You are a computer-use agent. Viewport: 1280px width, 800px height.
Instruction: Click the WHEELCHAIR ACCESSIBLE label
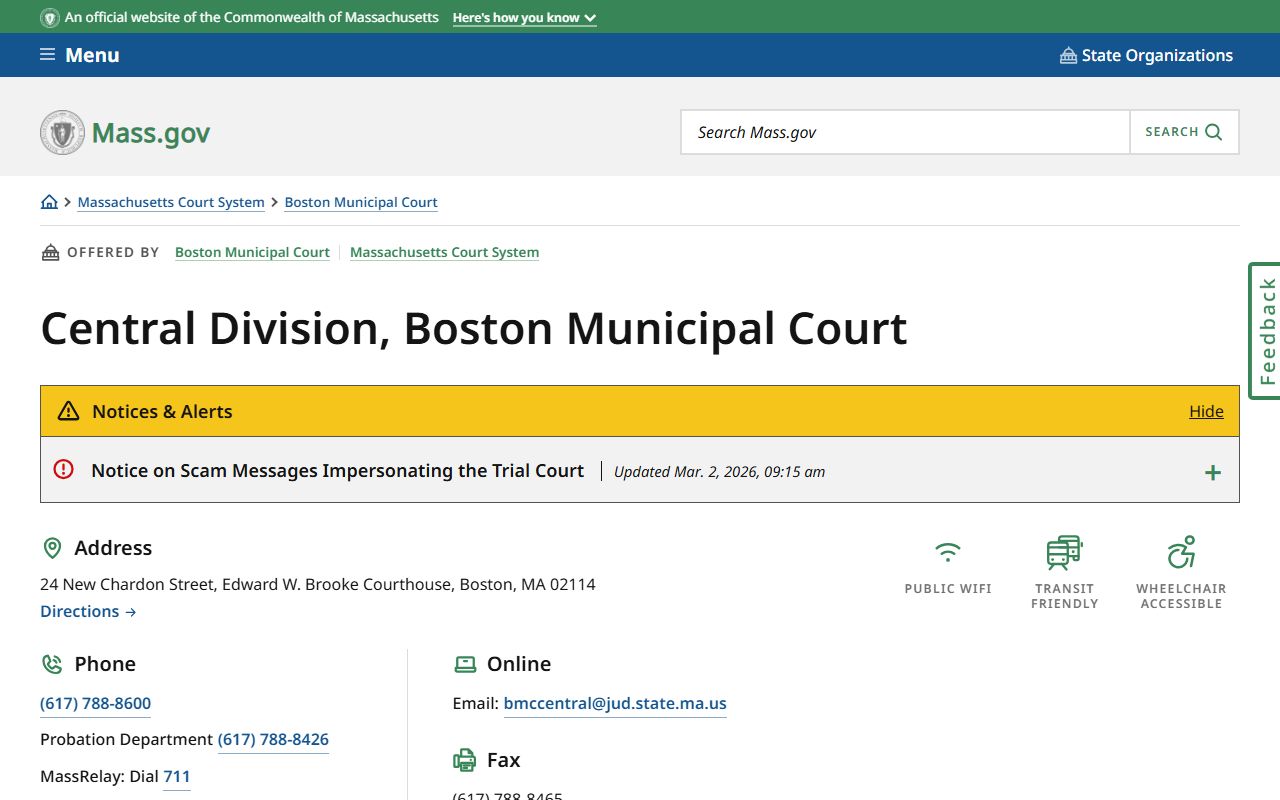point(1181,596)
